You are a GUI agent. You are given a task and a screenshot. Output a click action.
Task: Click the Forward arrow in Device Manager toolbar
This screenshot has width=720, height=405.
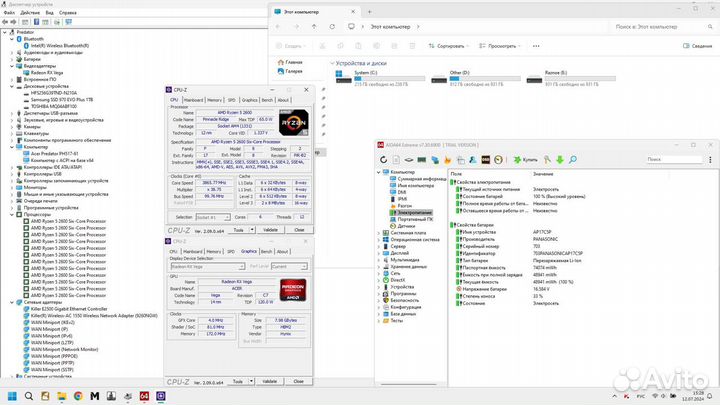pyautogui.click(x=13, y=22)
